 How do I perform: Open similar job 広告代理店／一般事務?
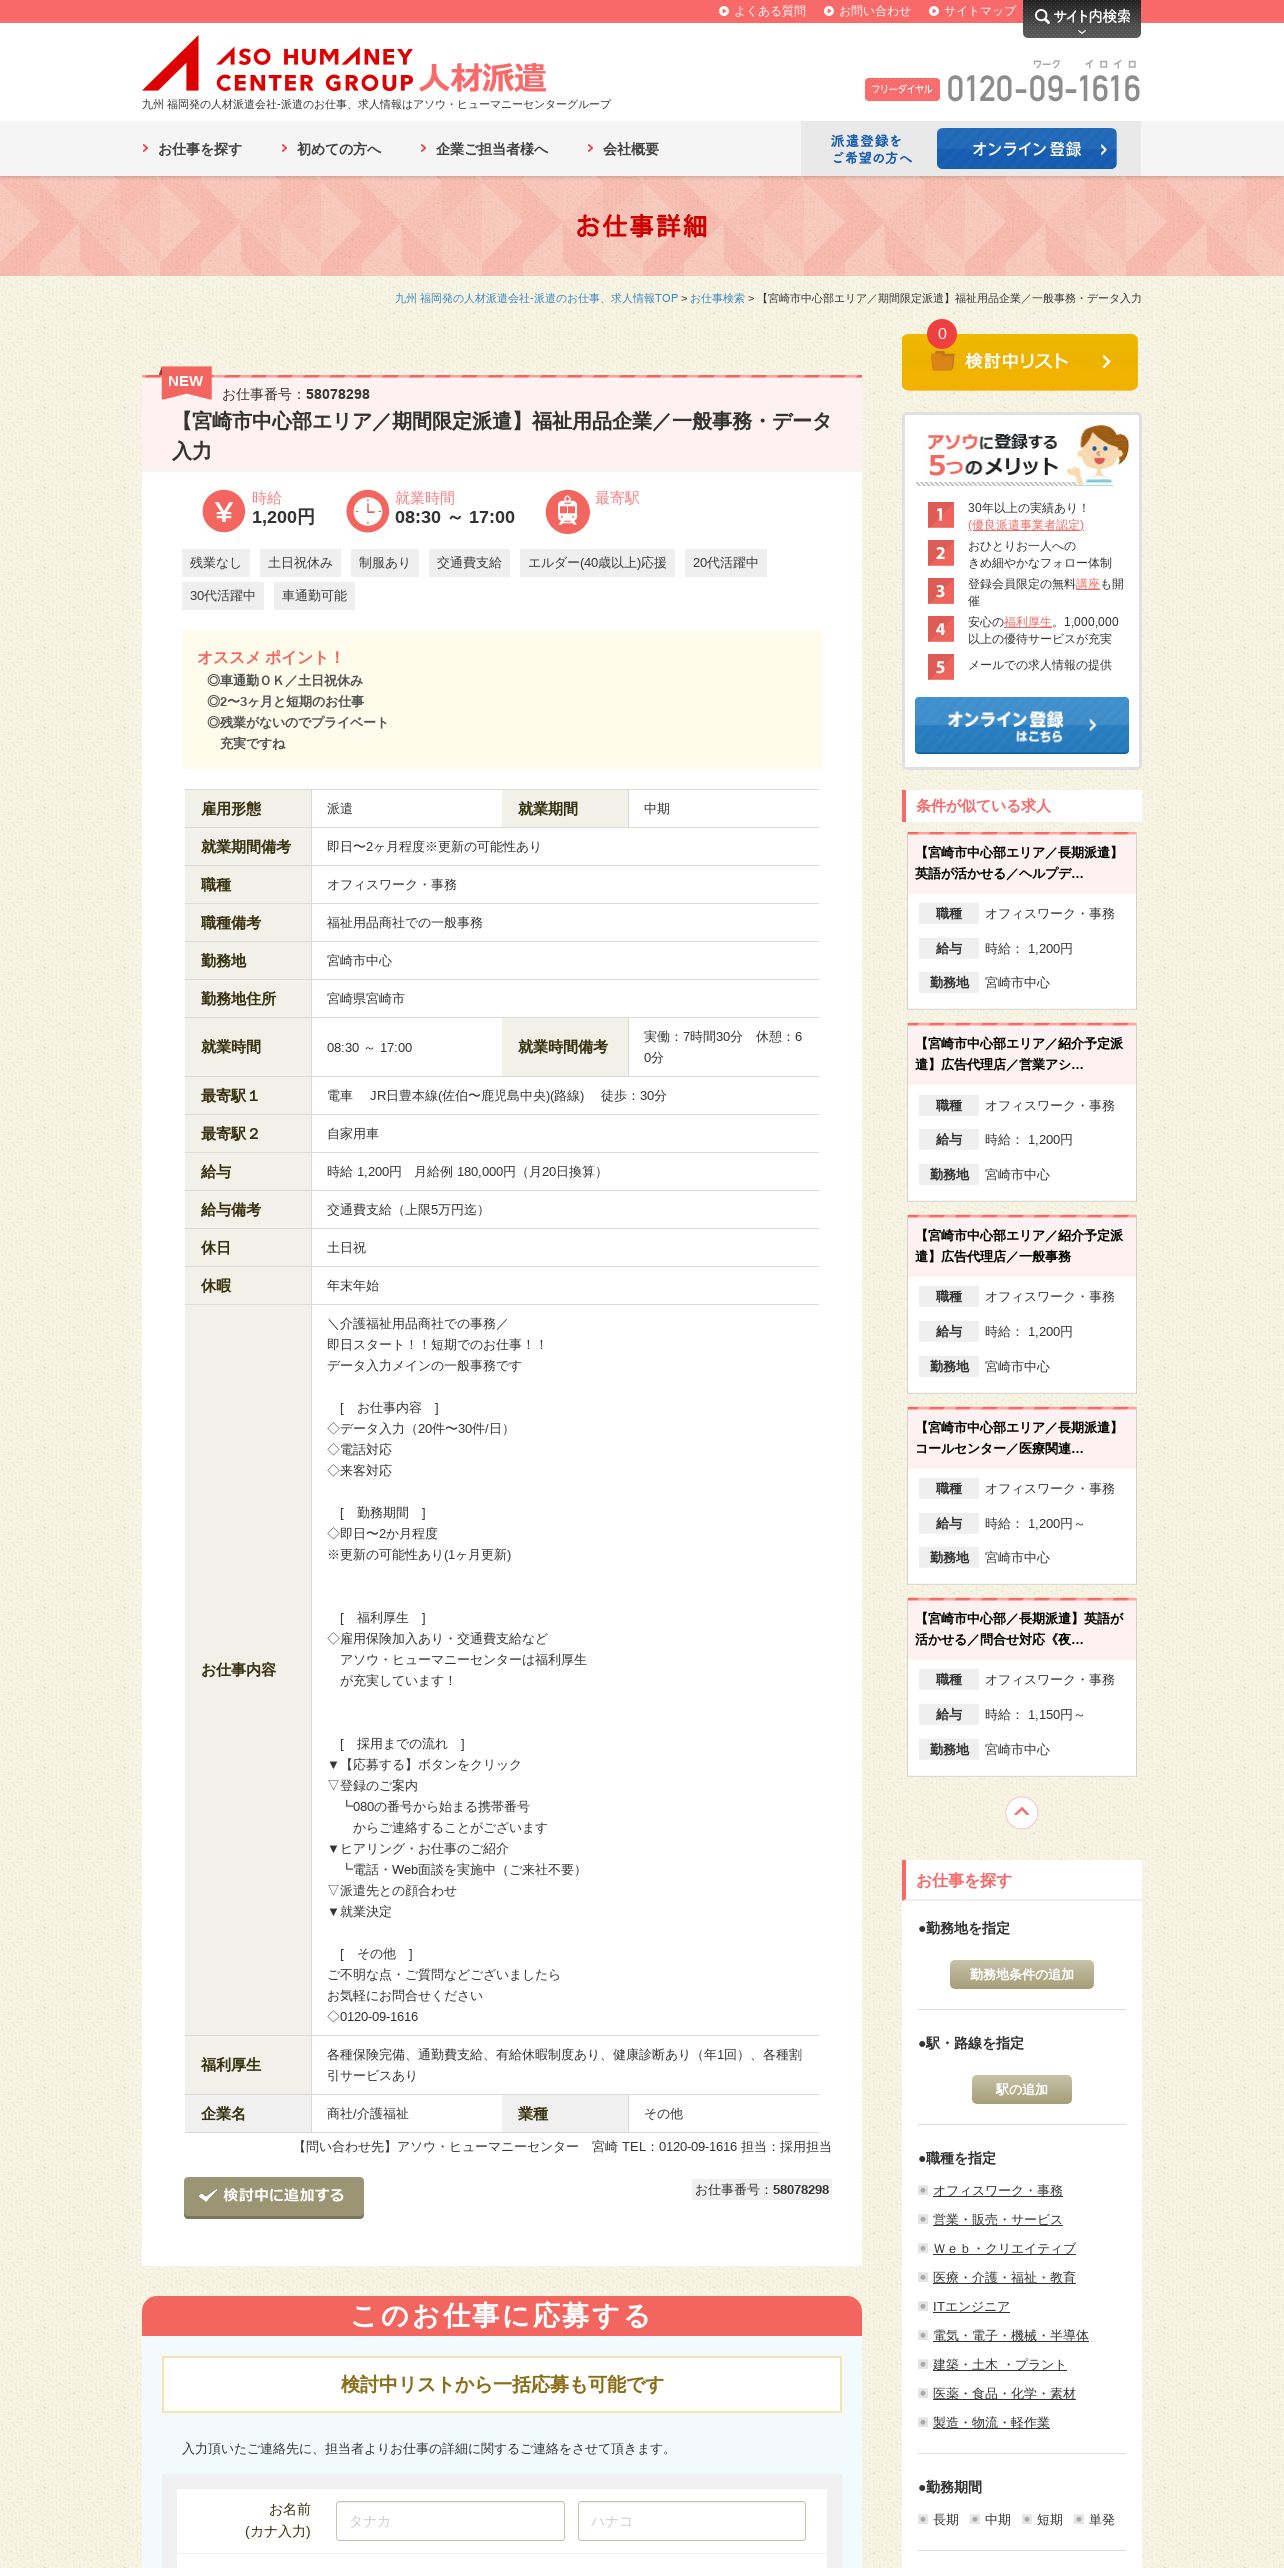[x=1022, y=1246]
